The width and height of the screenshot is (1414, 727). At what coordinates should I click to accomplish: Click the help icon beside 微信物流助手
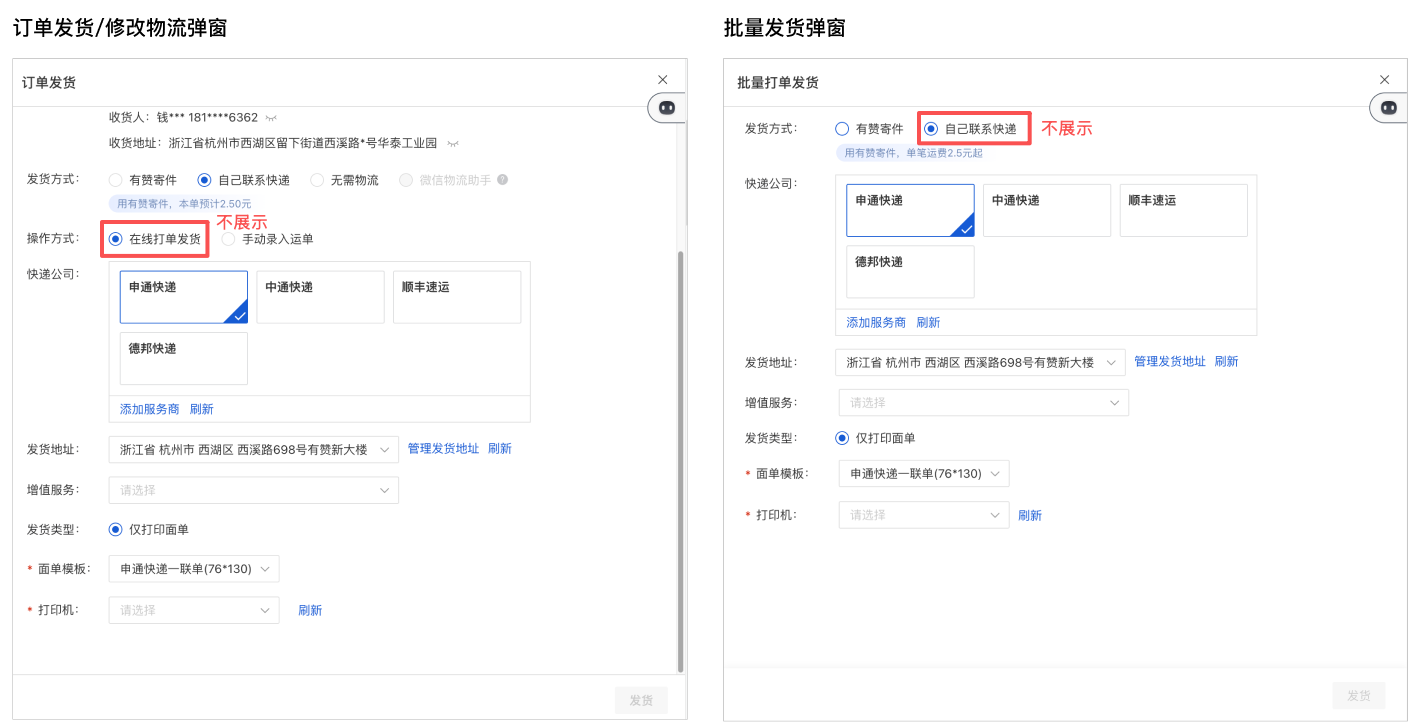503,180
